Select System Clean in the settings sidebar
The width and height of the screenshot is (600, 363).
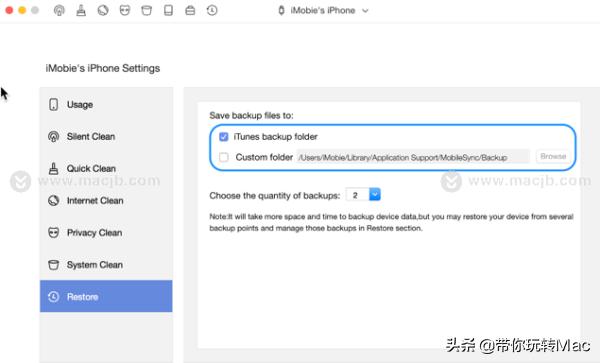coord(106,265)
